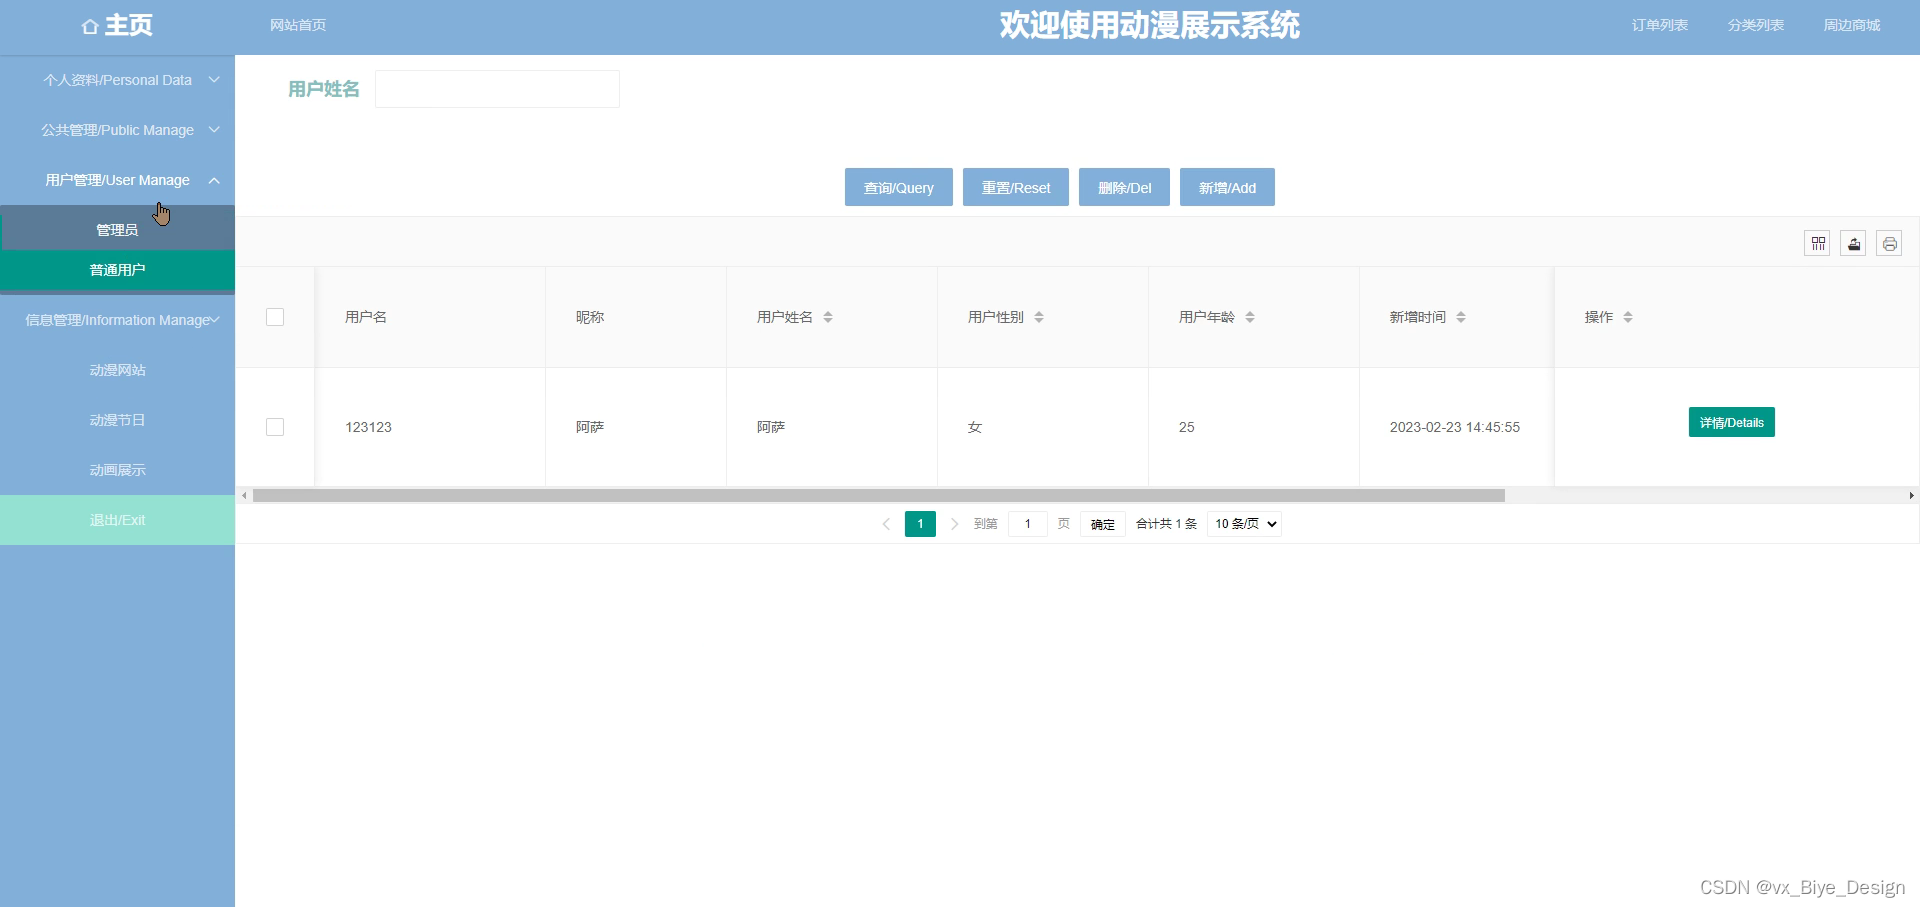
Task: Click the 删除/Del button
Action: point(1124,187)
